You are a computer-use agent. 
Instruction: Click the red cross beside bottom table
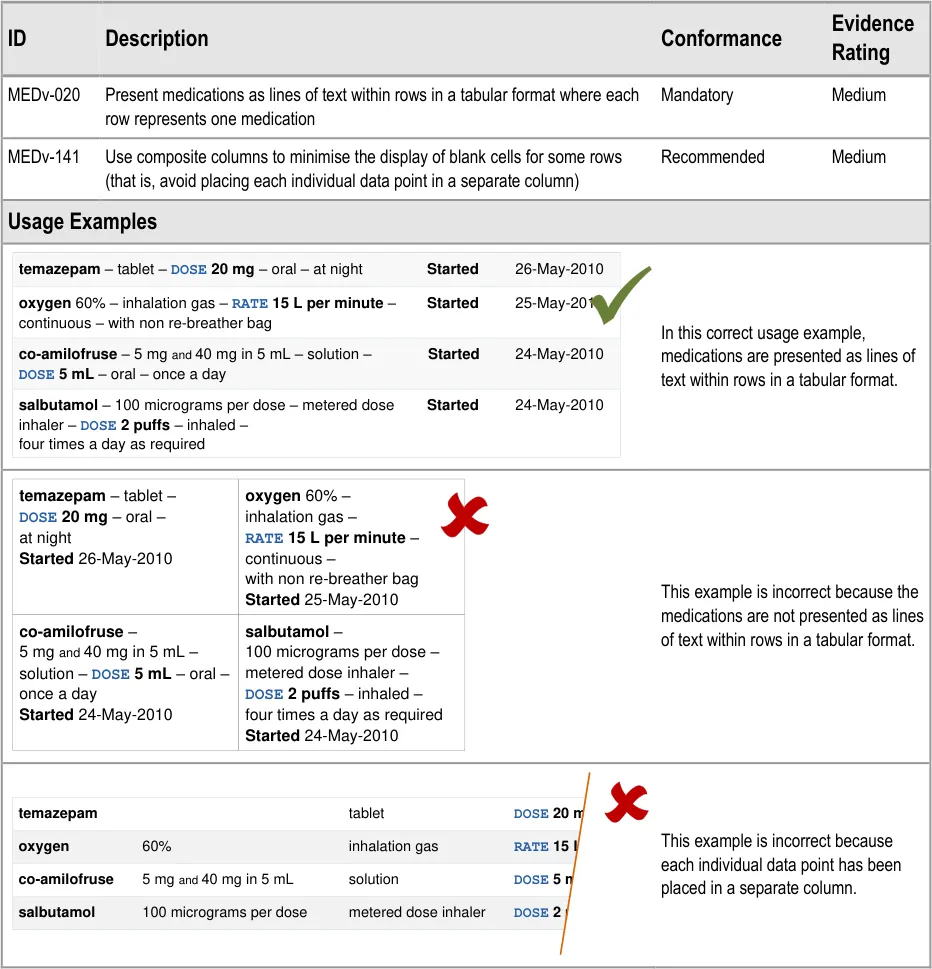pyautogui.click(x=627, y=802)
